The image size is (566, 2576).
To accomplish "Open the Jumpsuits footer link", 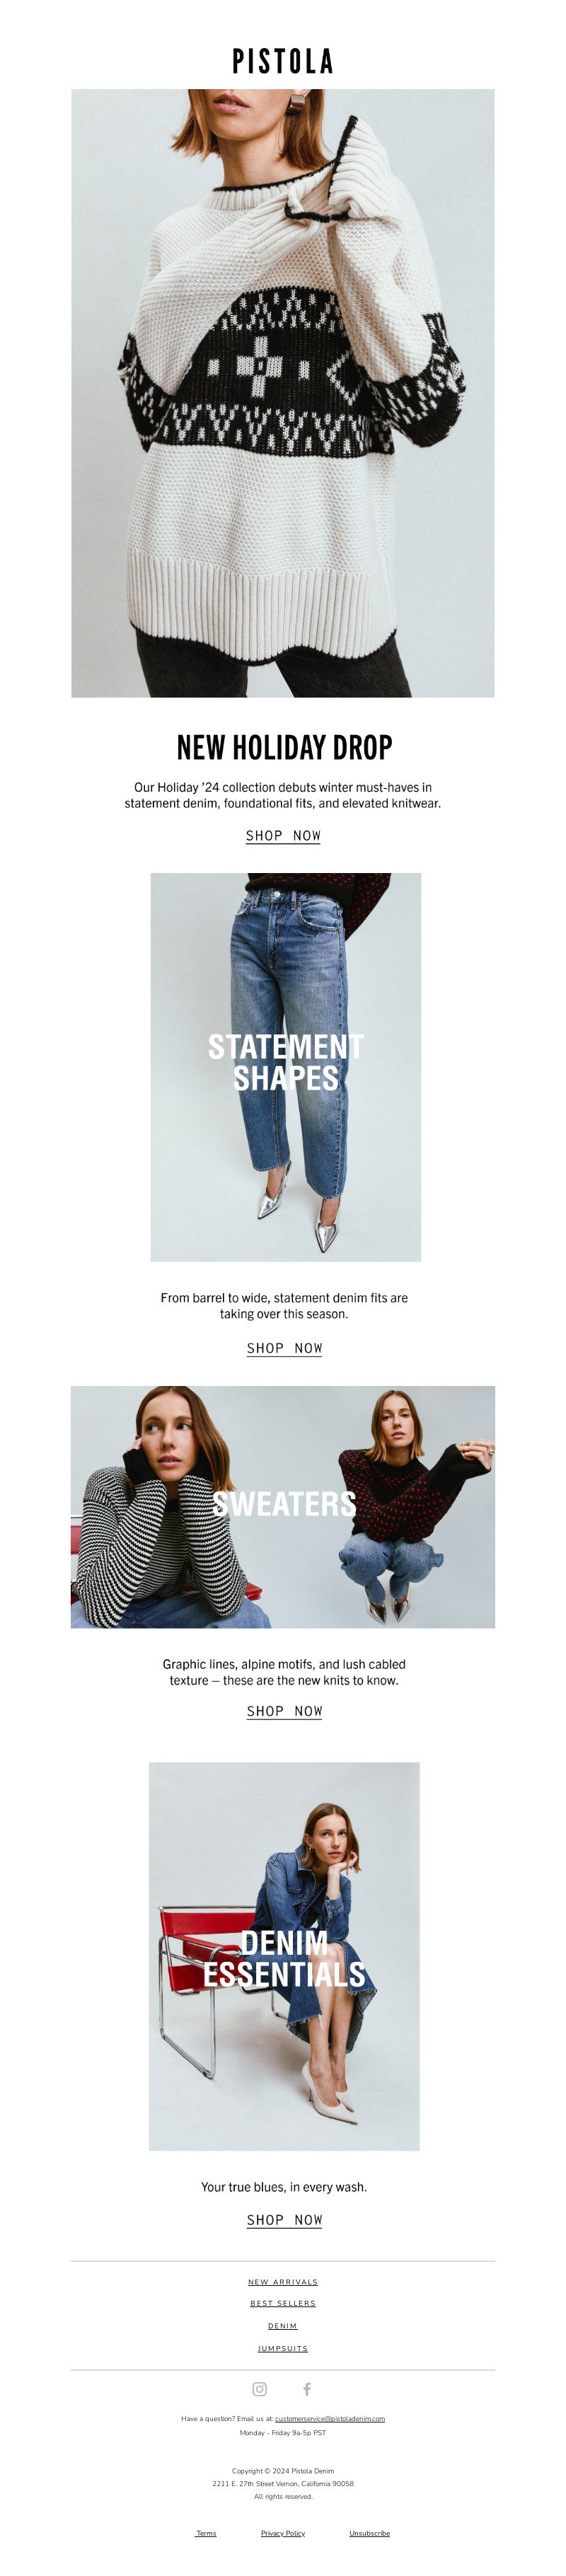I will tap(283, 2348).
